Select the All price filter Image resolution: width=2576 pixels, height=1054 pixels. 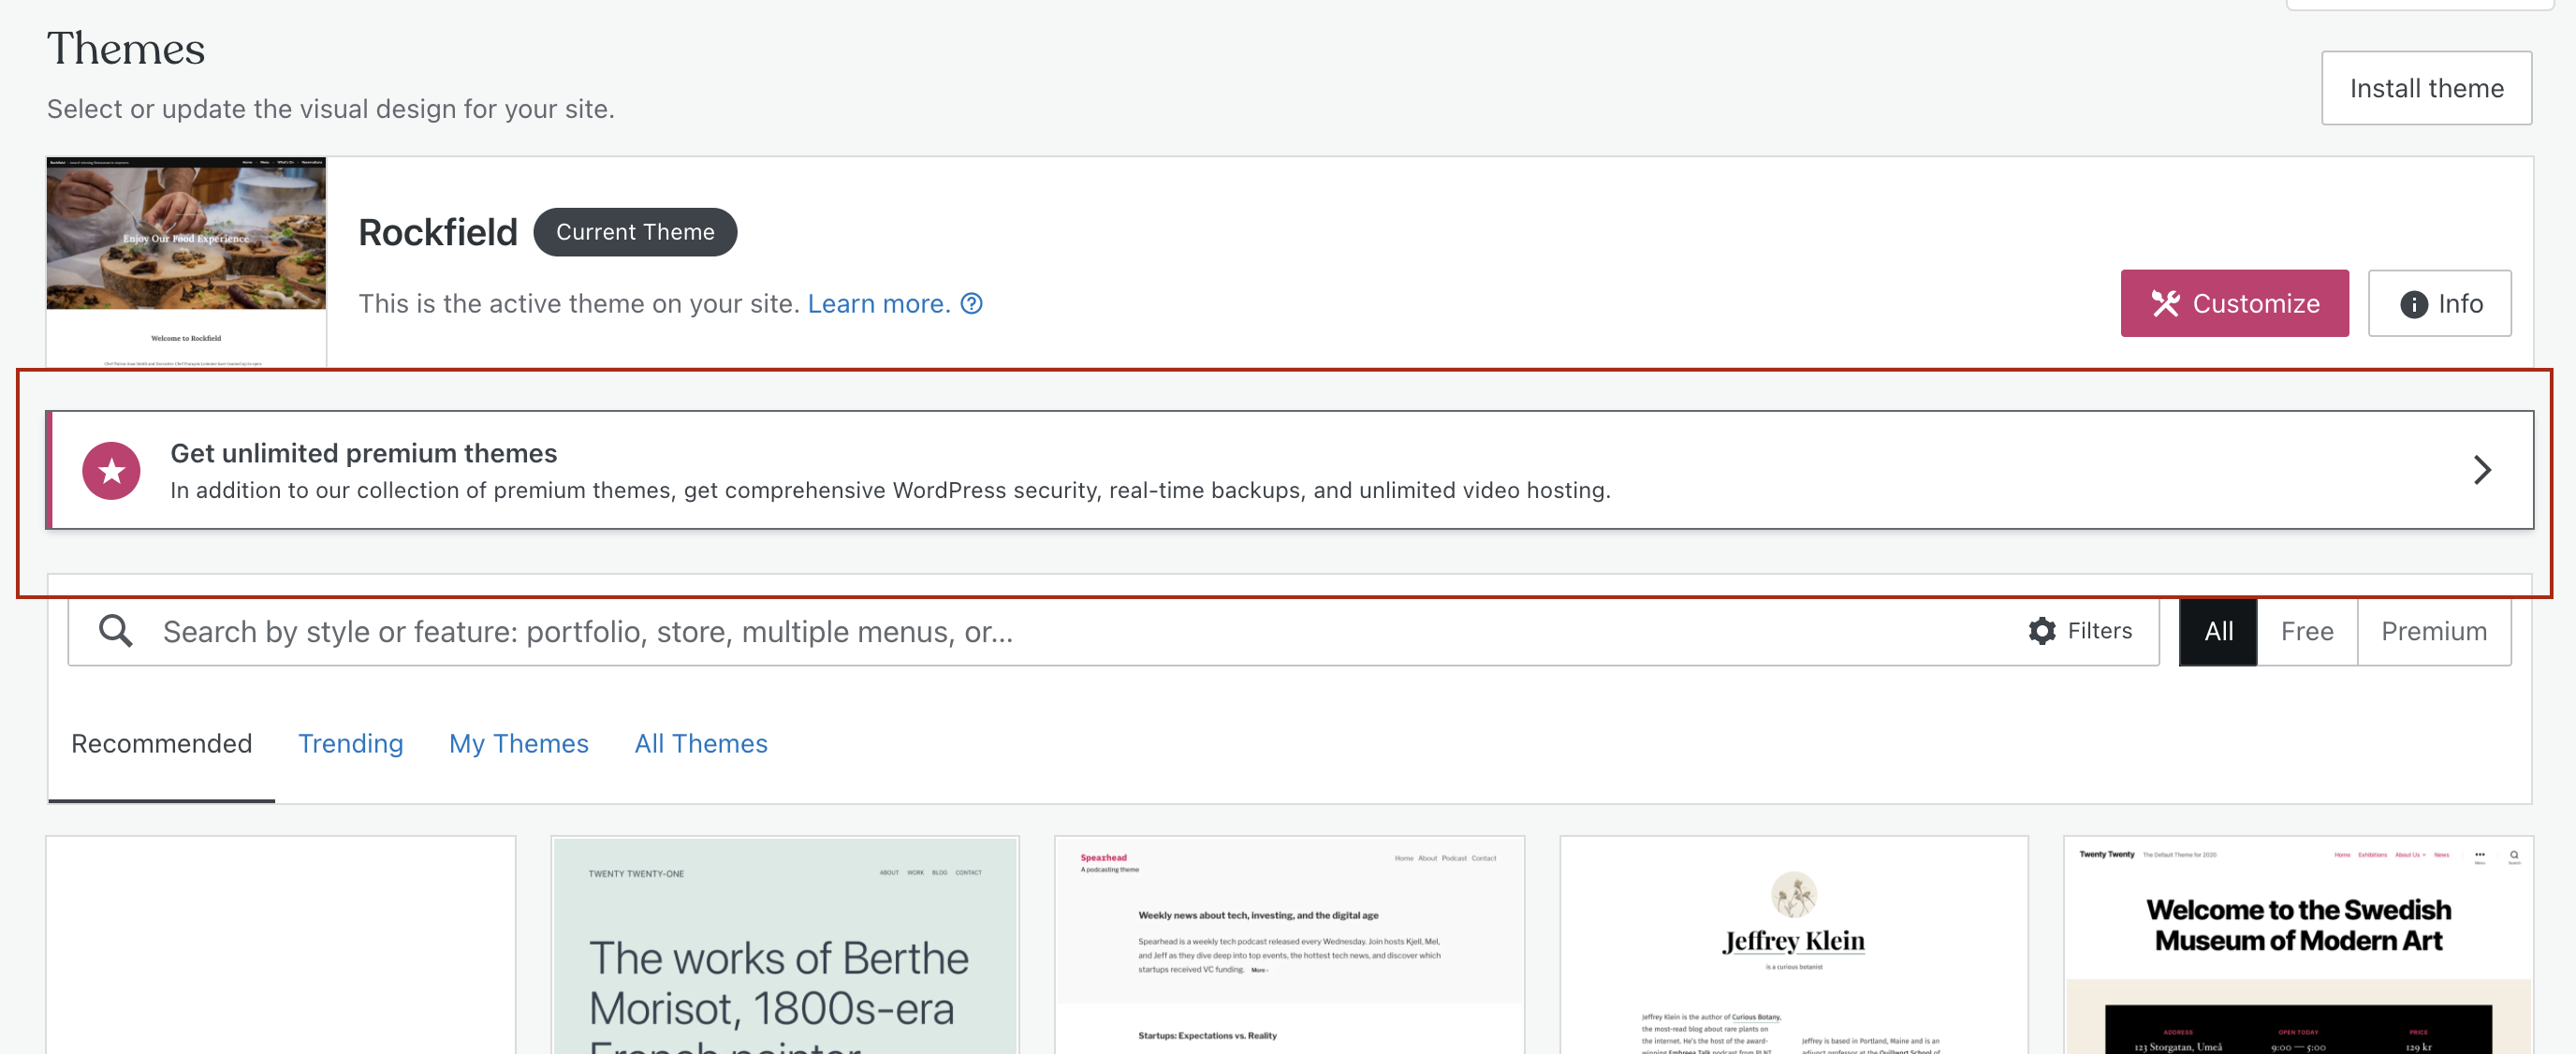click(x=2218, y=631)
